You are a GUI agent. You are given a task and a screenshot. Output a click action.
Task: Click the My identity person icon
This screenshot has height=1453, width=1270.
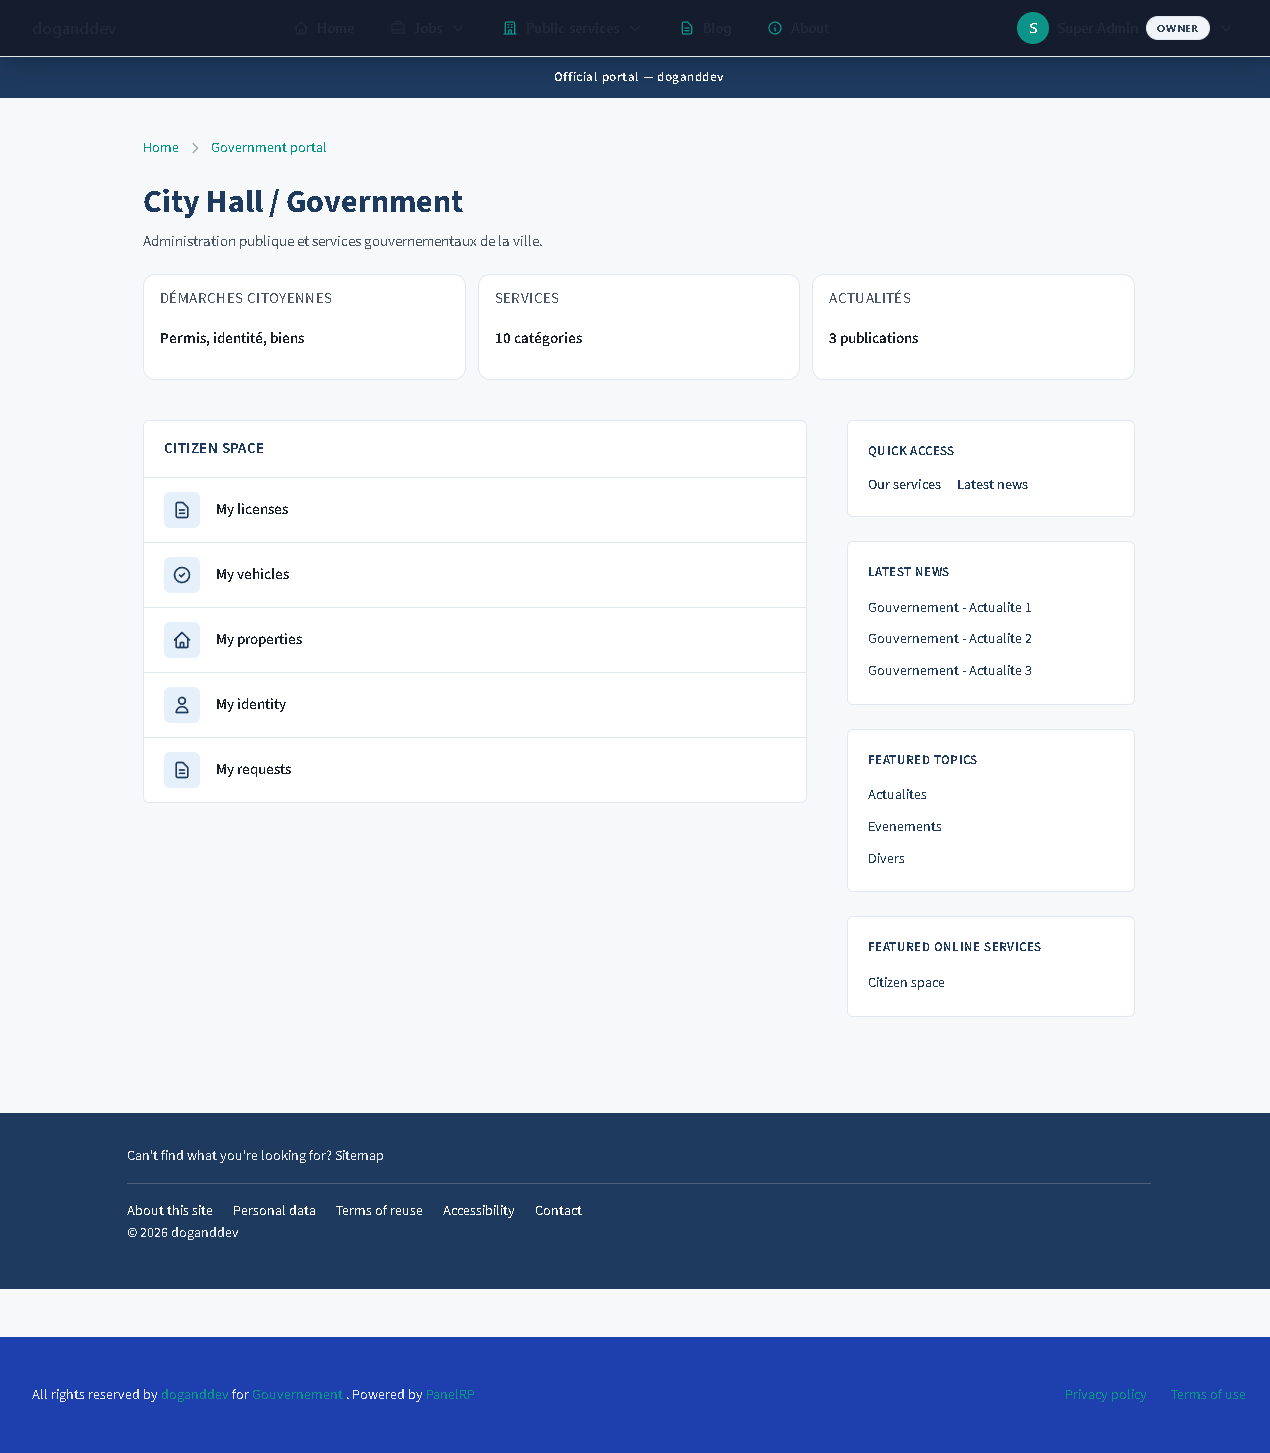coord(182,705)
